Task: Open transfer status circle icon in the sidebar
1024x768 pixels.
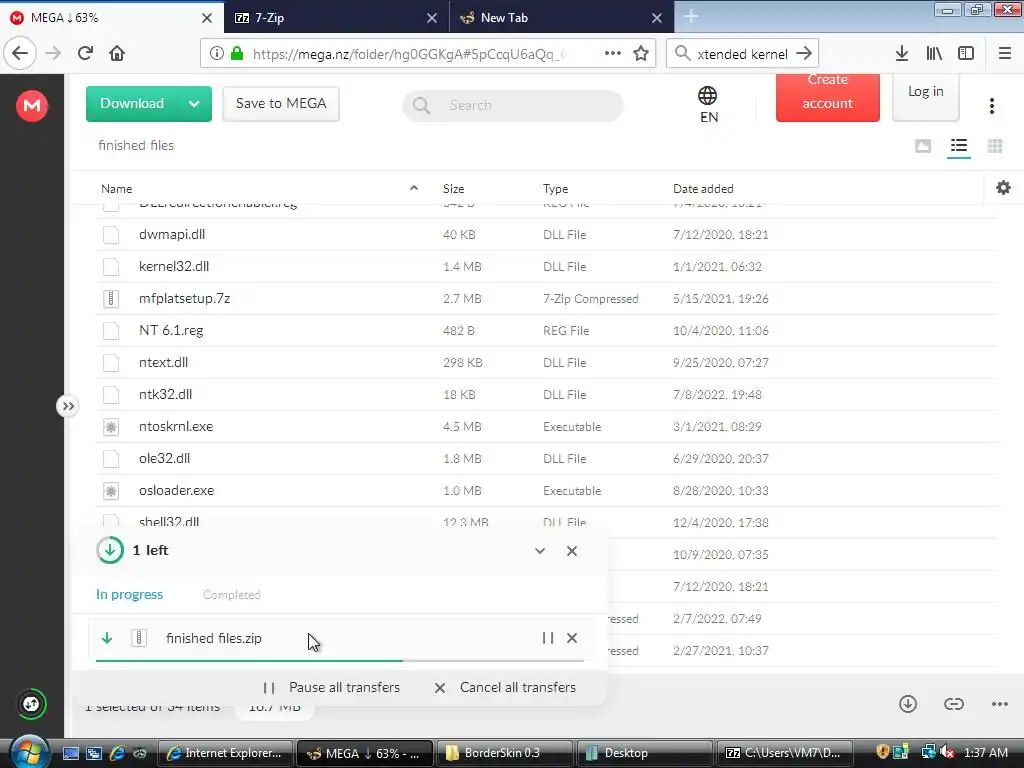Action: pos(31,704)
